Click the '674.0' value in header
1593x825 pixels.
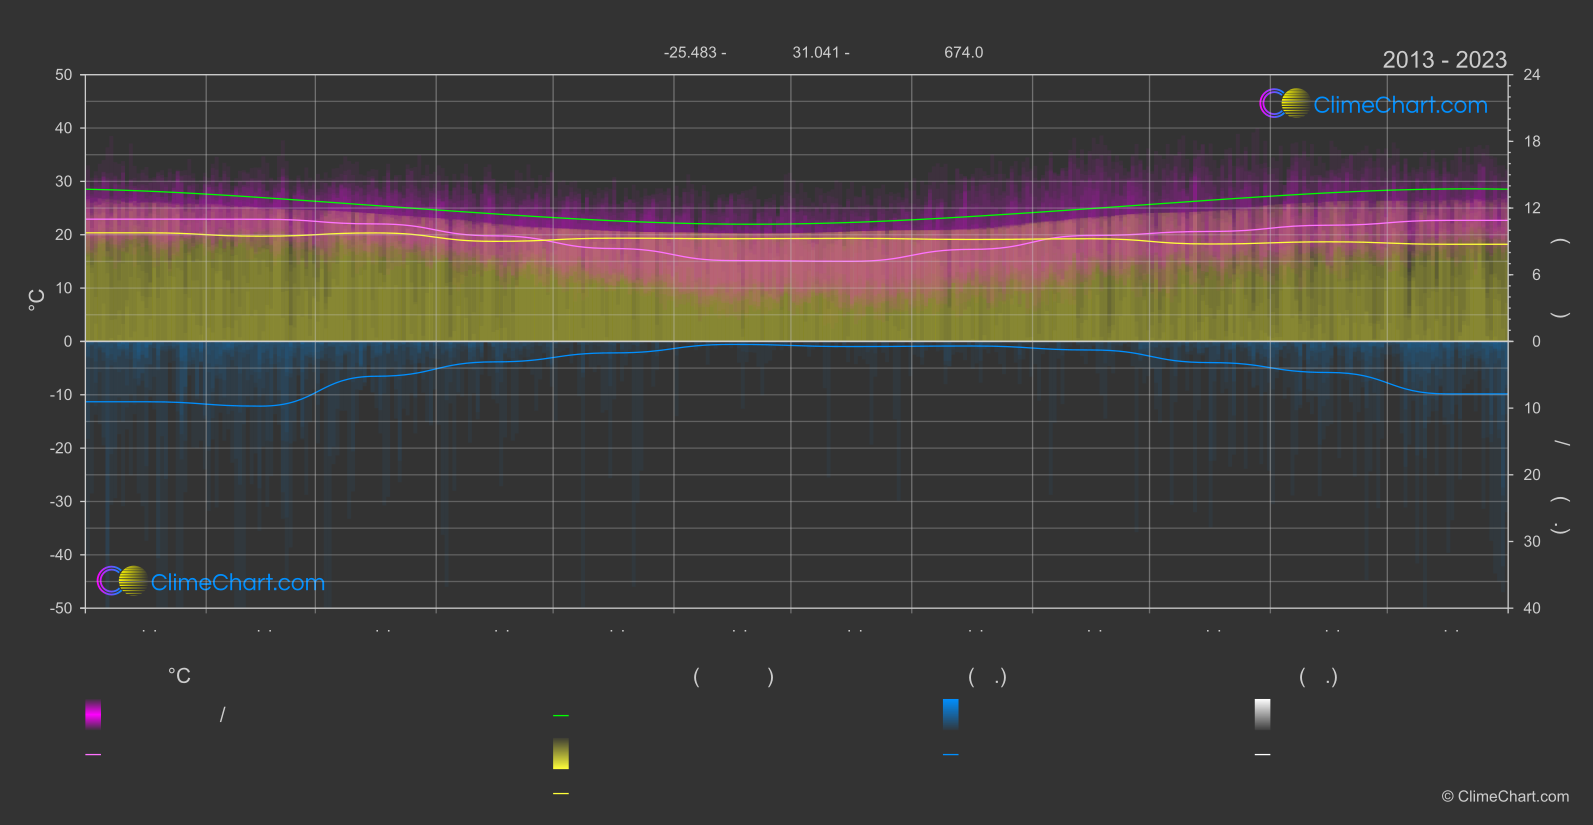tap(964, 52)
